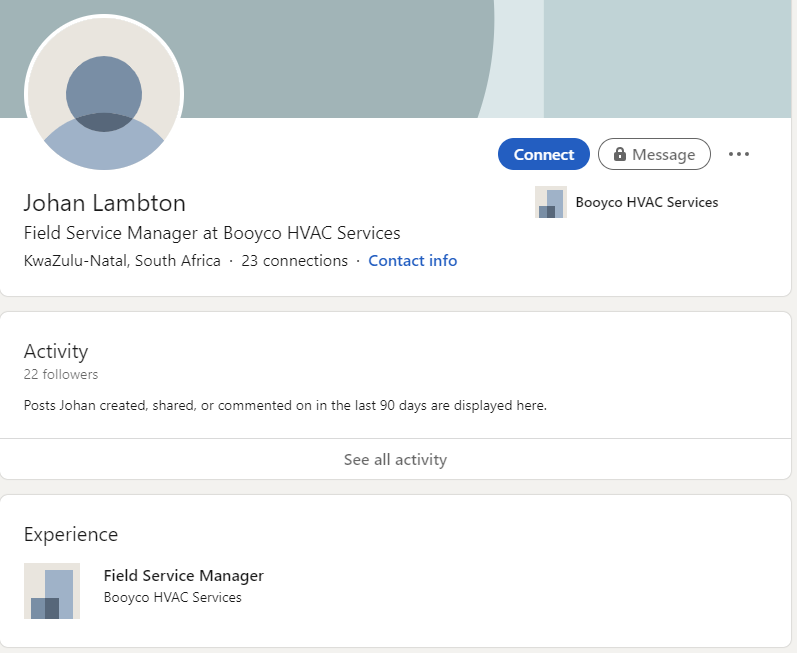Click the headline Field Service Manager at Booyco
Viewport: 797px width, 653px height.
[212, 233]
